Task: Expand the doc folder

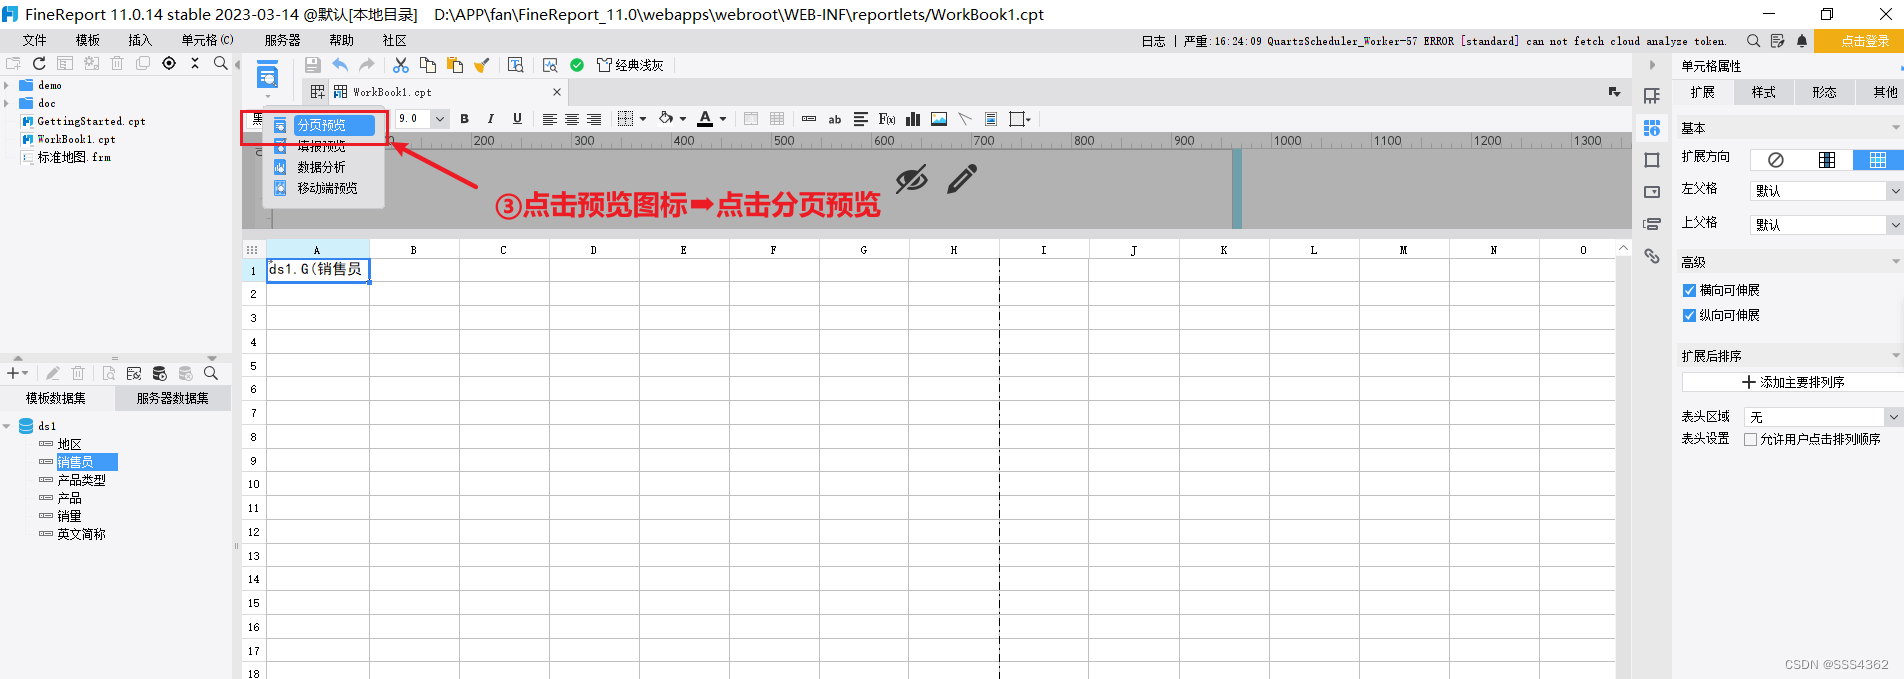Action: click(x=6, y=104)
